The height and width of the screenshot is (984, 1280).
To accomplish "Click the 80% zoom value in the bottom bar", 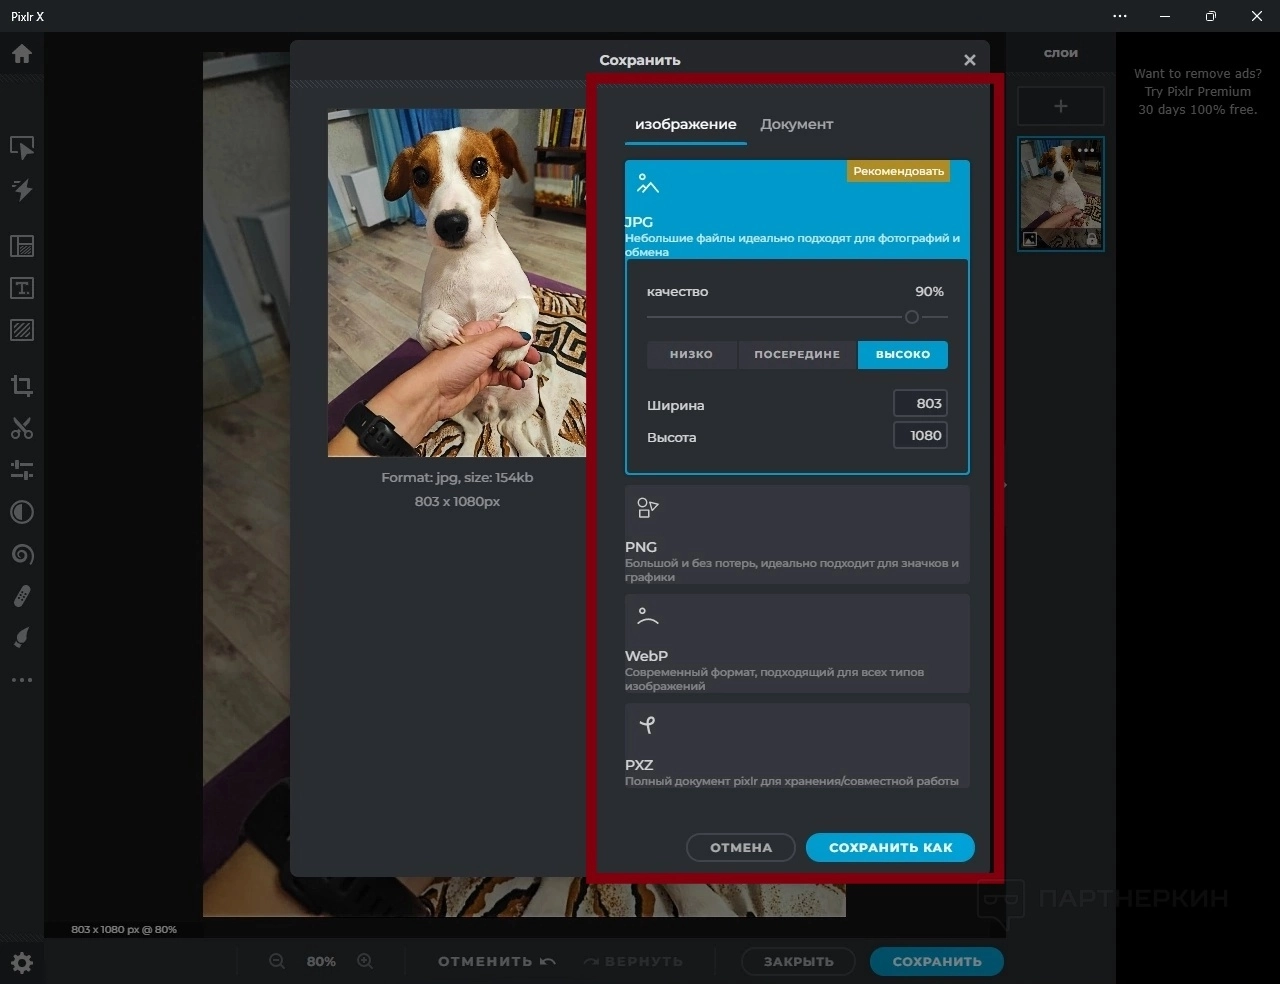I will pos(321,961).
